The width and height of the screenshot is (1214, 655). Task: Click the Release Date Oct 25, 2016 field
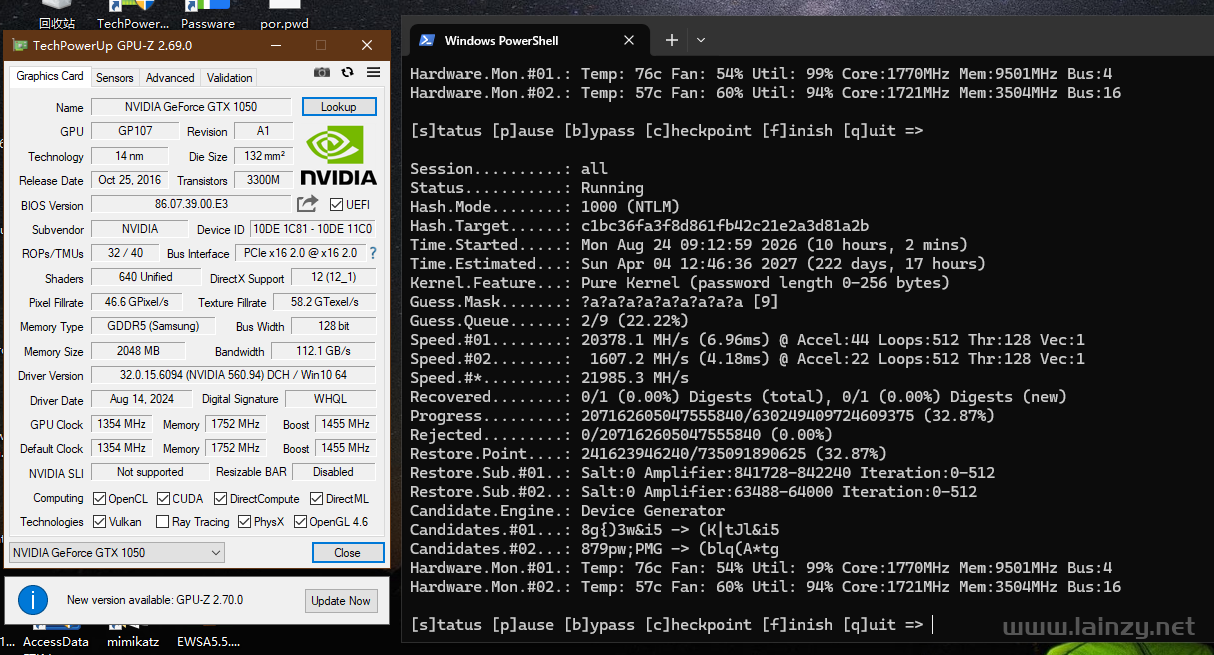tap(129, 180)
